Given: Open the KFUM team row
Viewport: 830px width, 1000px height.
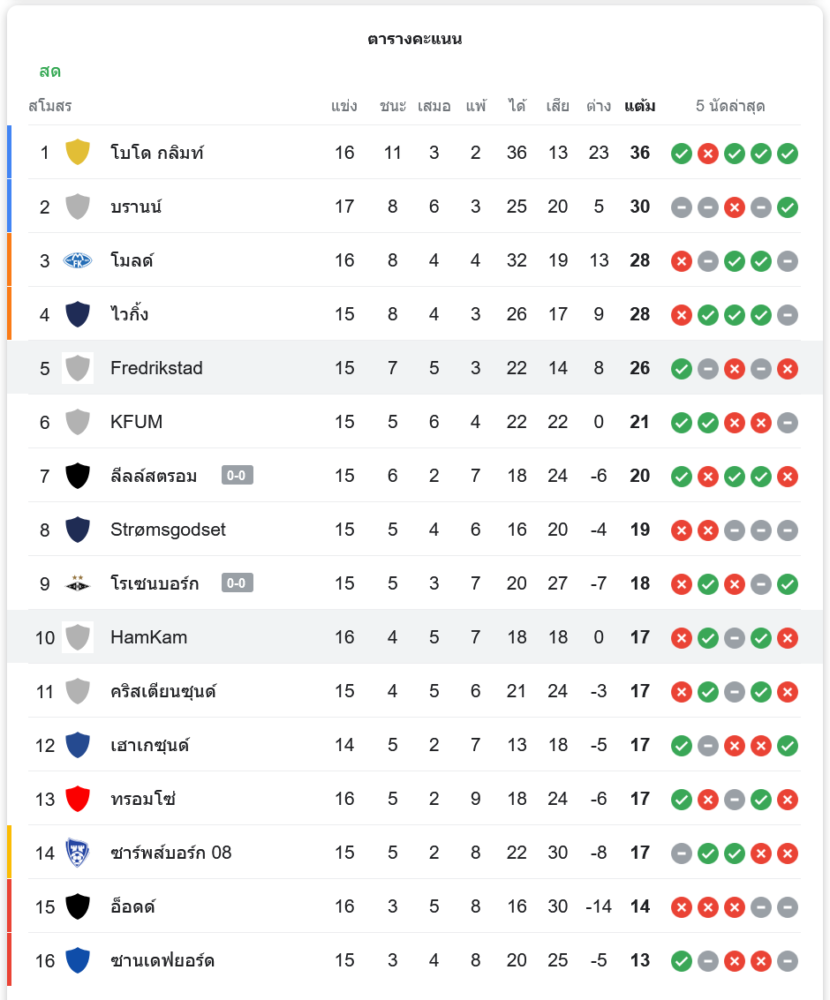Looking at the screenshot, I should tap(415, 422).
